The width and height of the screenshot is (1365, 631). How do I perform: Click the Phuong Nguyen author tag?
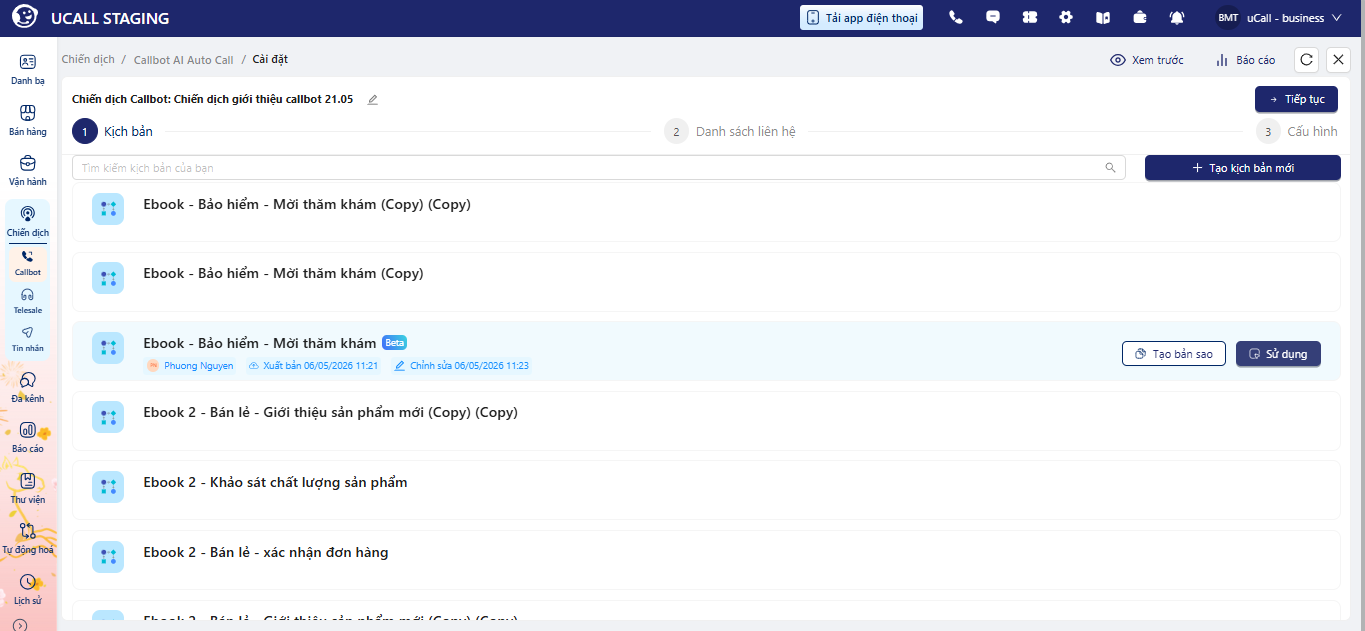(190, 366)
